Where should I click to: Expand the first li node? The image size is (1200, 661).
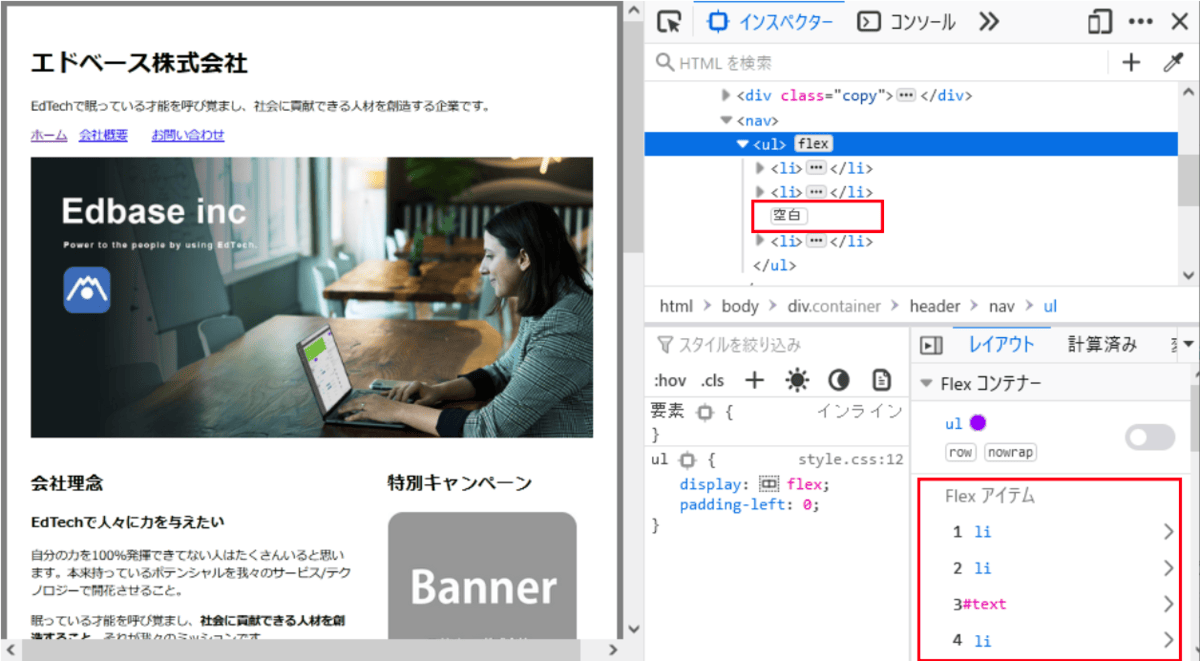[759, 168]
